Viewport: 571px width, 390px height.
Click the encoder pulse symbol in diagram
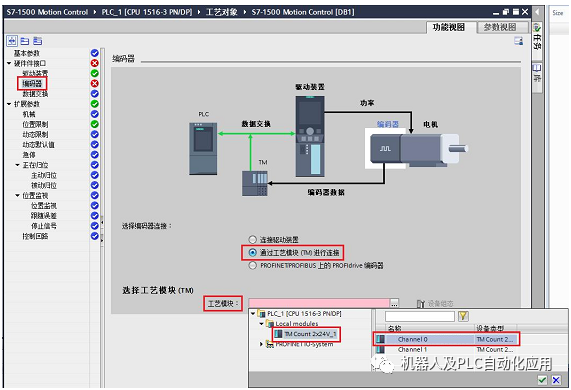click(385, 148)
